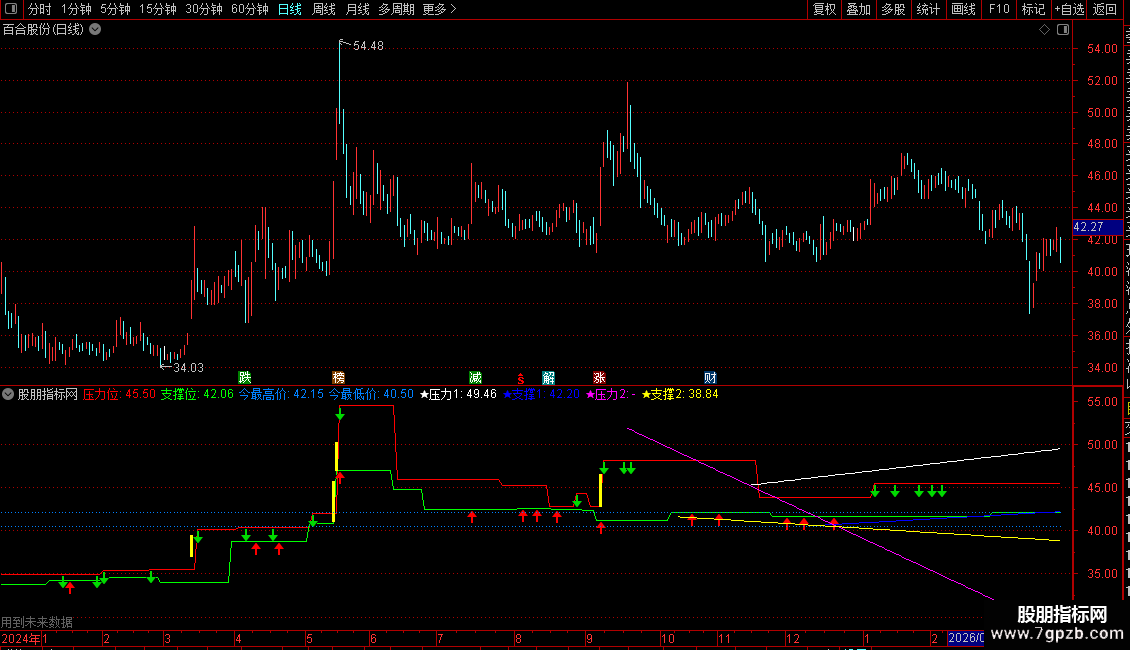Click the 叠加 overlay button
1130x650 pixels.
click(859, 9)
